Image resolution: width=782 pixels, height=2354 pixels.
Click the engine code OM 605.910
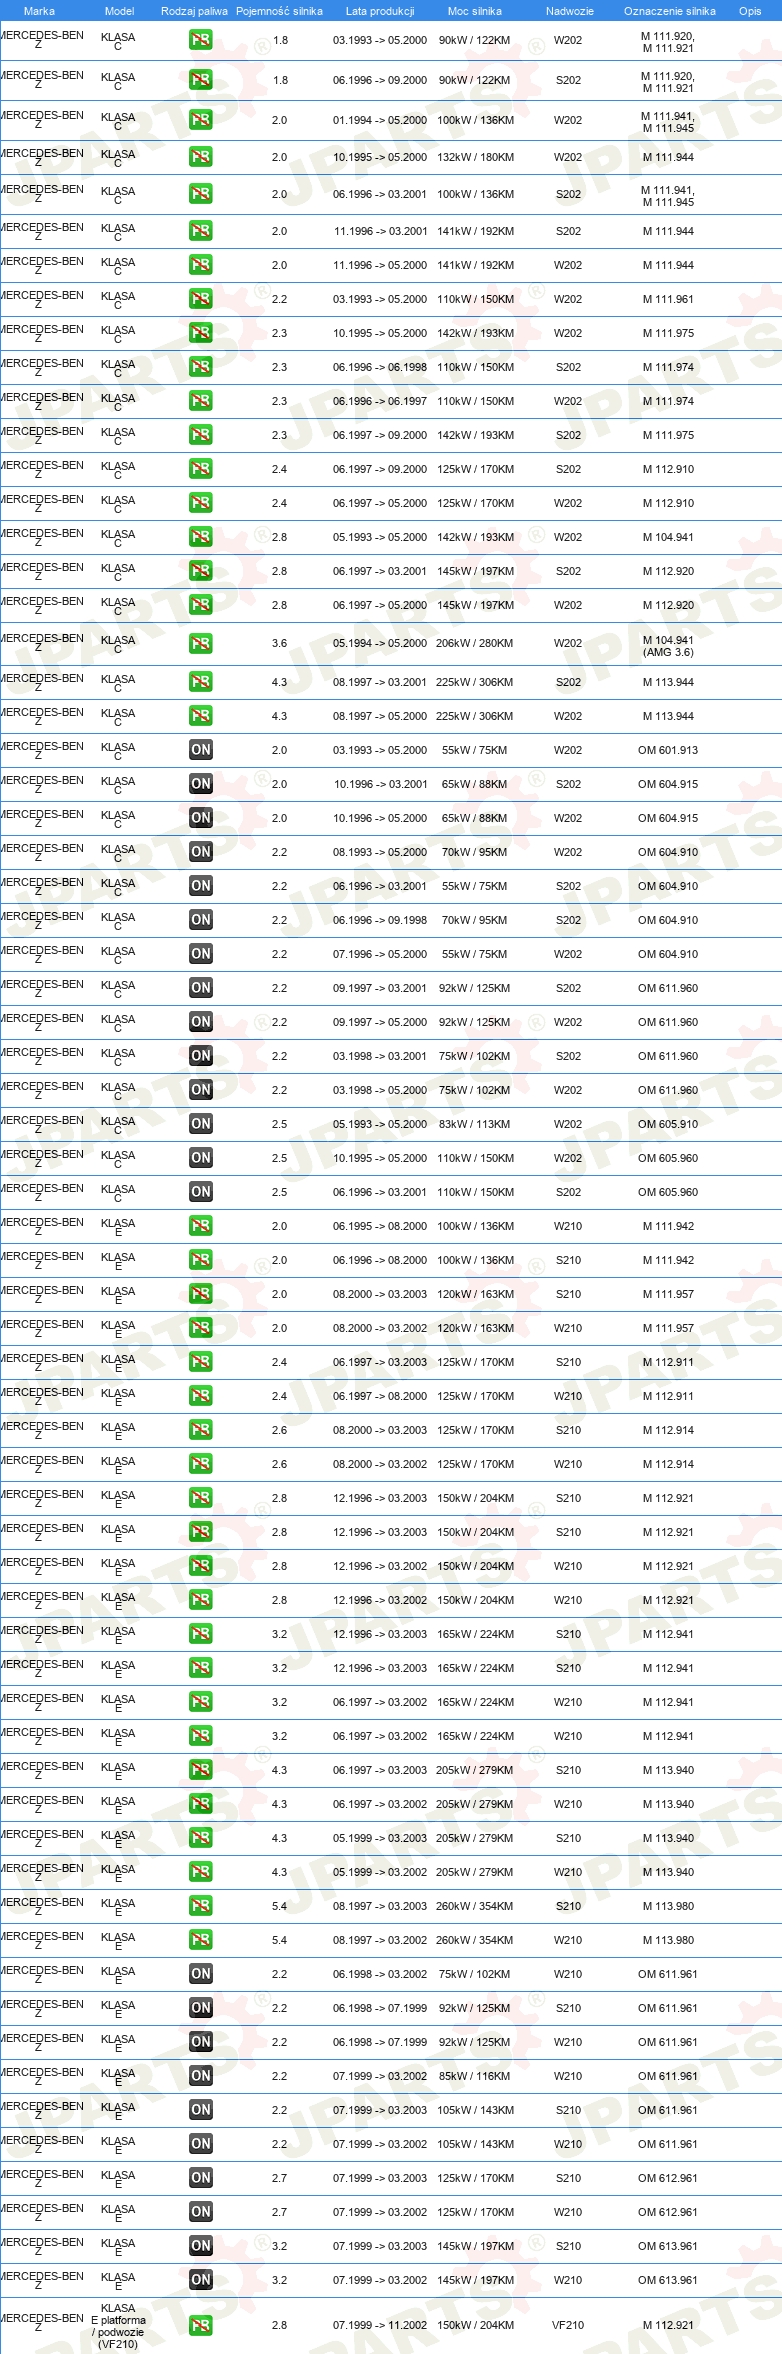[x=668, y=1124]
